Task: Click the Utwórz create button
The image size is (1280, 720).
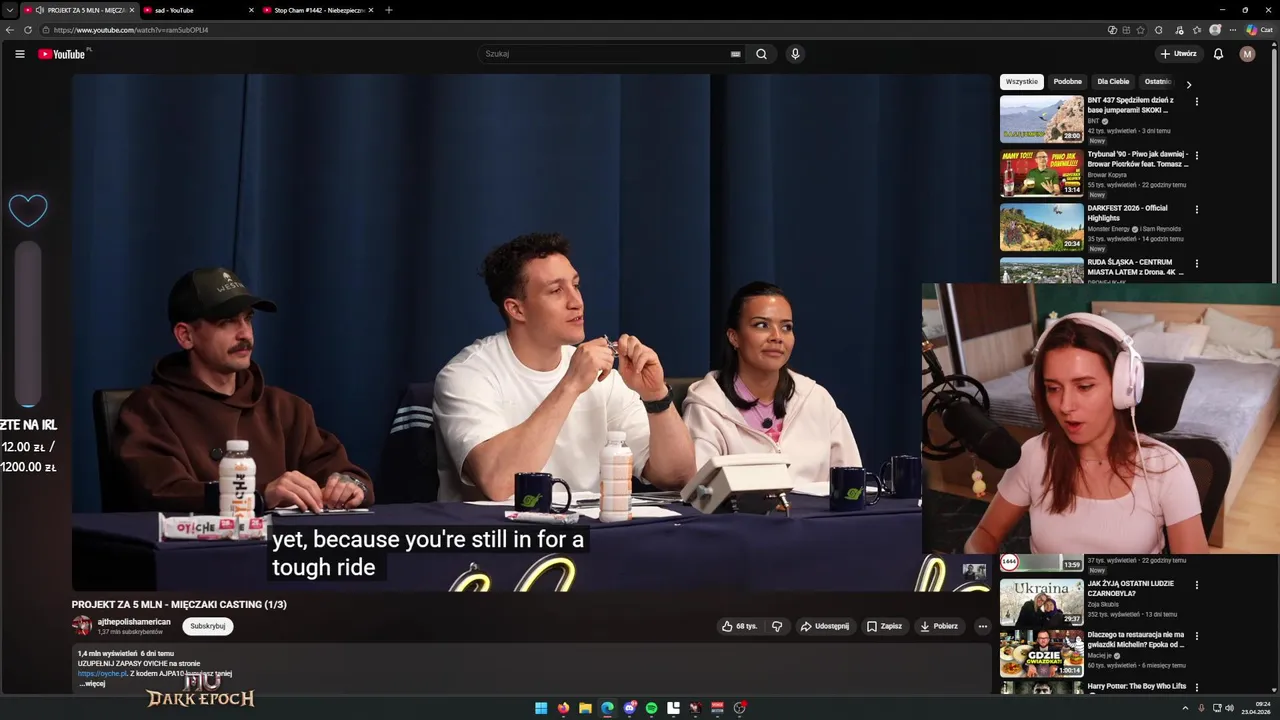Action: 1178,54
